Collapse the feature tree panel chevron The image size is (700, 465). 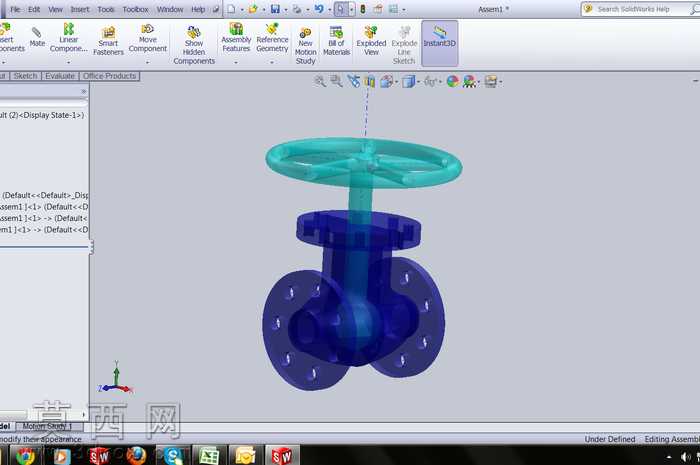(x=83, y=91)
